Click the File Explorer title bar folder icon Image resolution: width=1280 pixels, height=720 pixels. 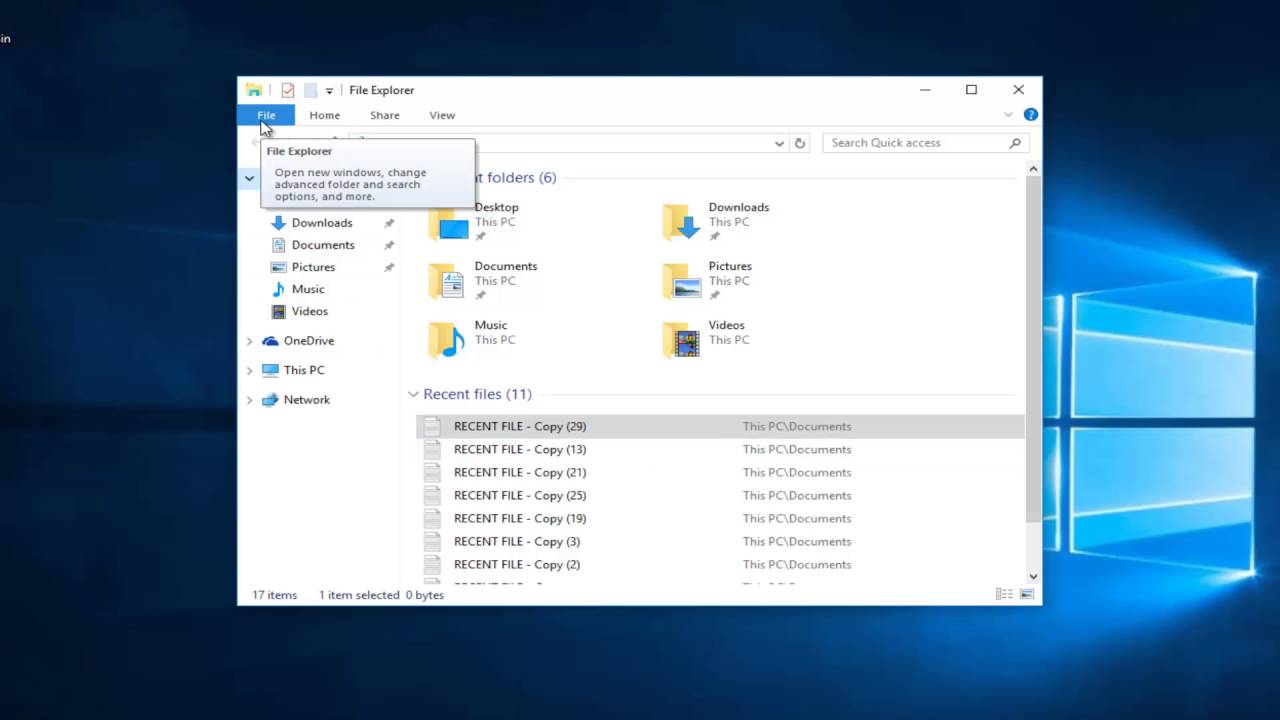coord(254,90)
